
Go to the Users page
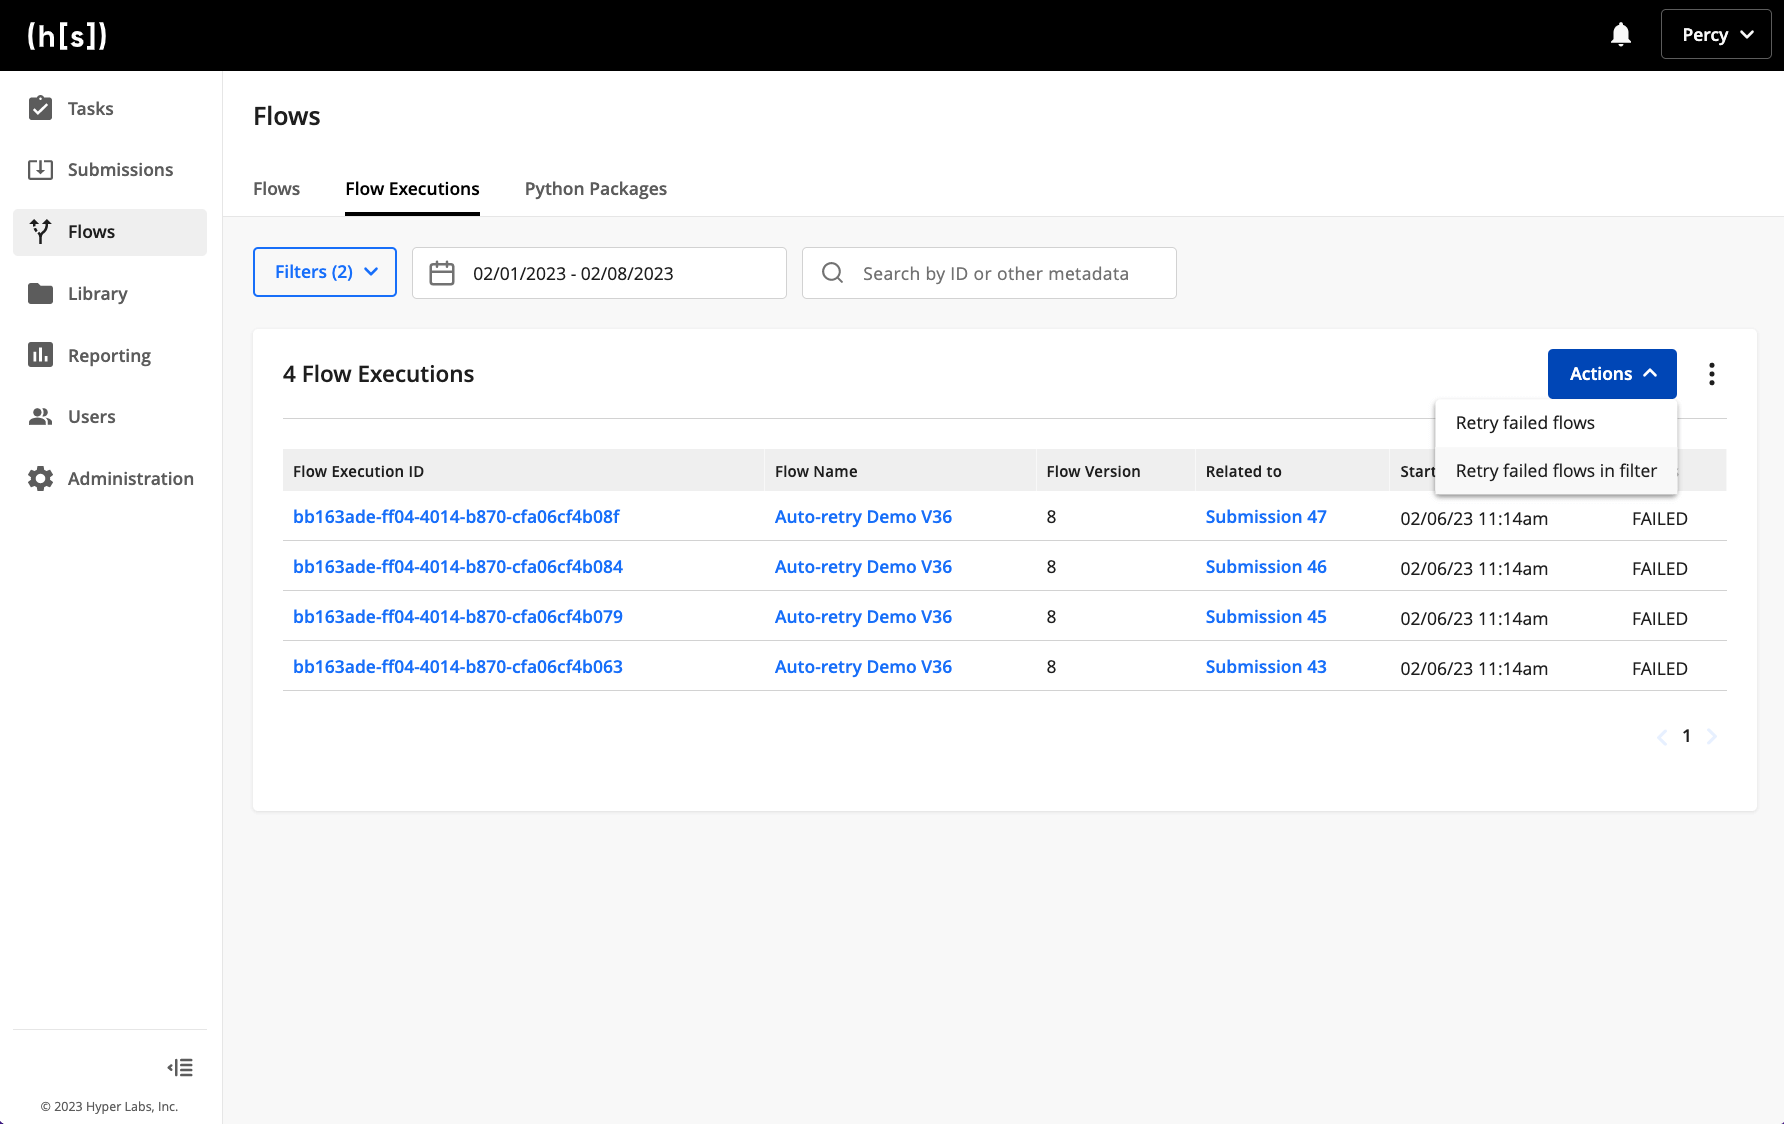pyautogui.click(x=110, y=417)
